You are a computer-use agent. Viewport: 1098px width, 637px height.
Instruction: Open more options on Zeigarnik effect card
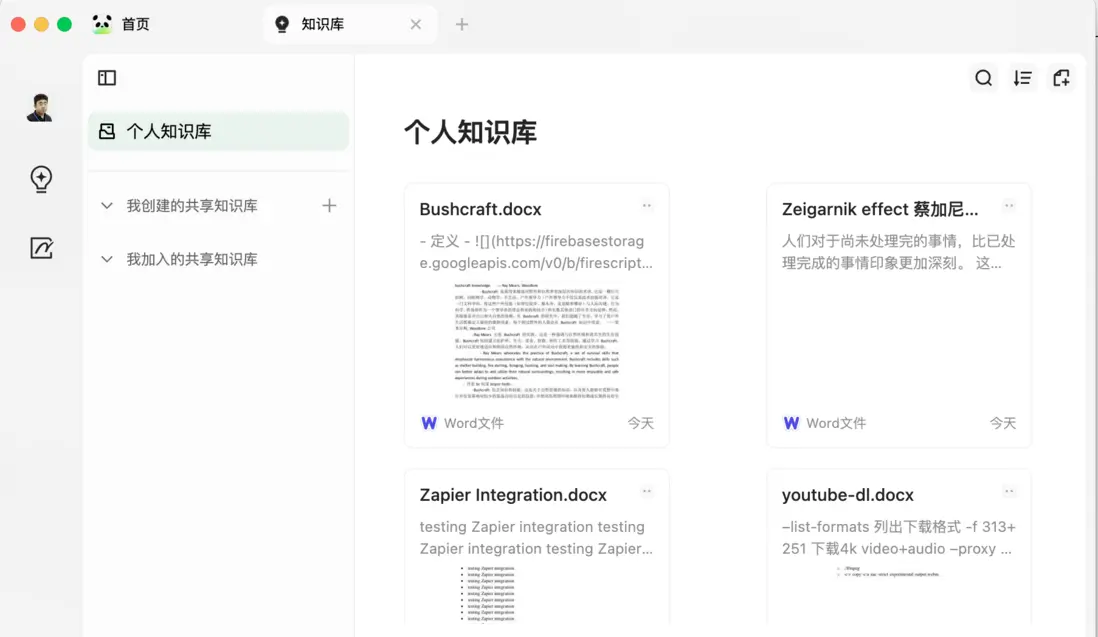point(1009,206)
